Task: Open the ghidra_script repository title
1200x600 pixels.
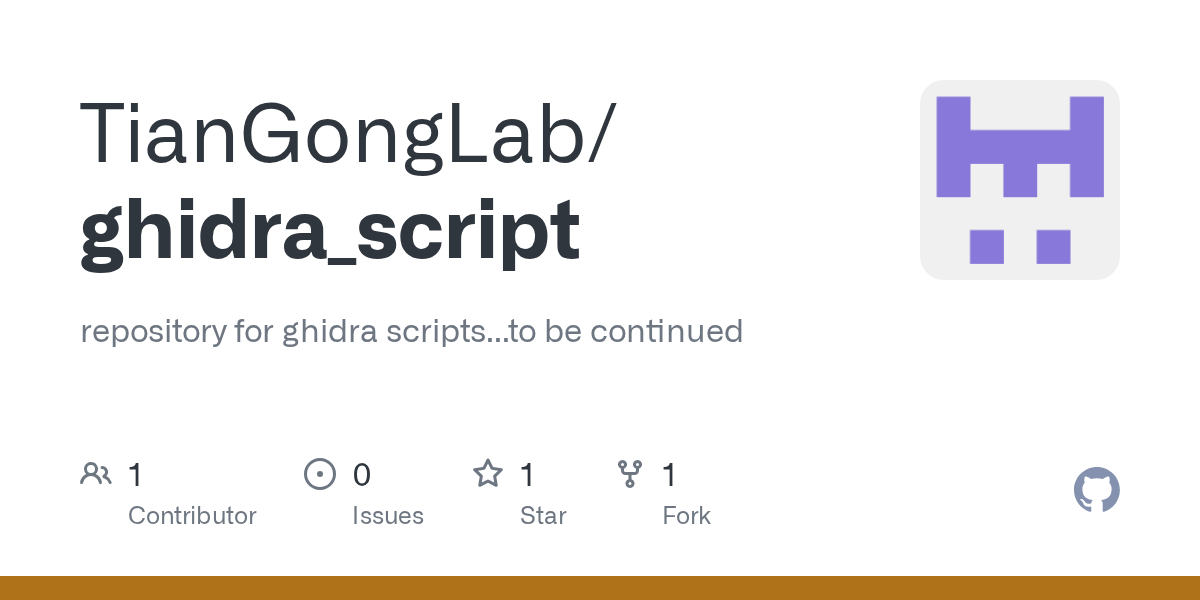Action: [x=330, y=230]
